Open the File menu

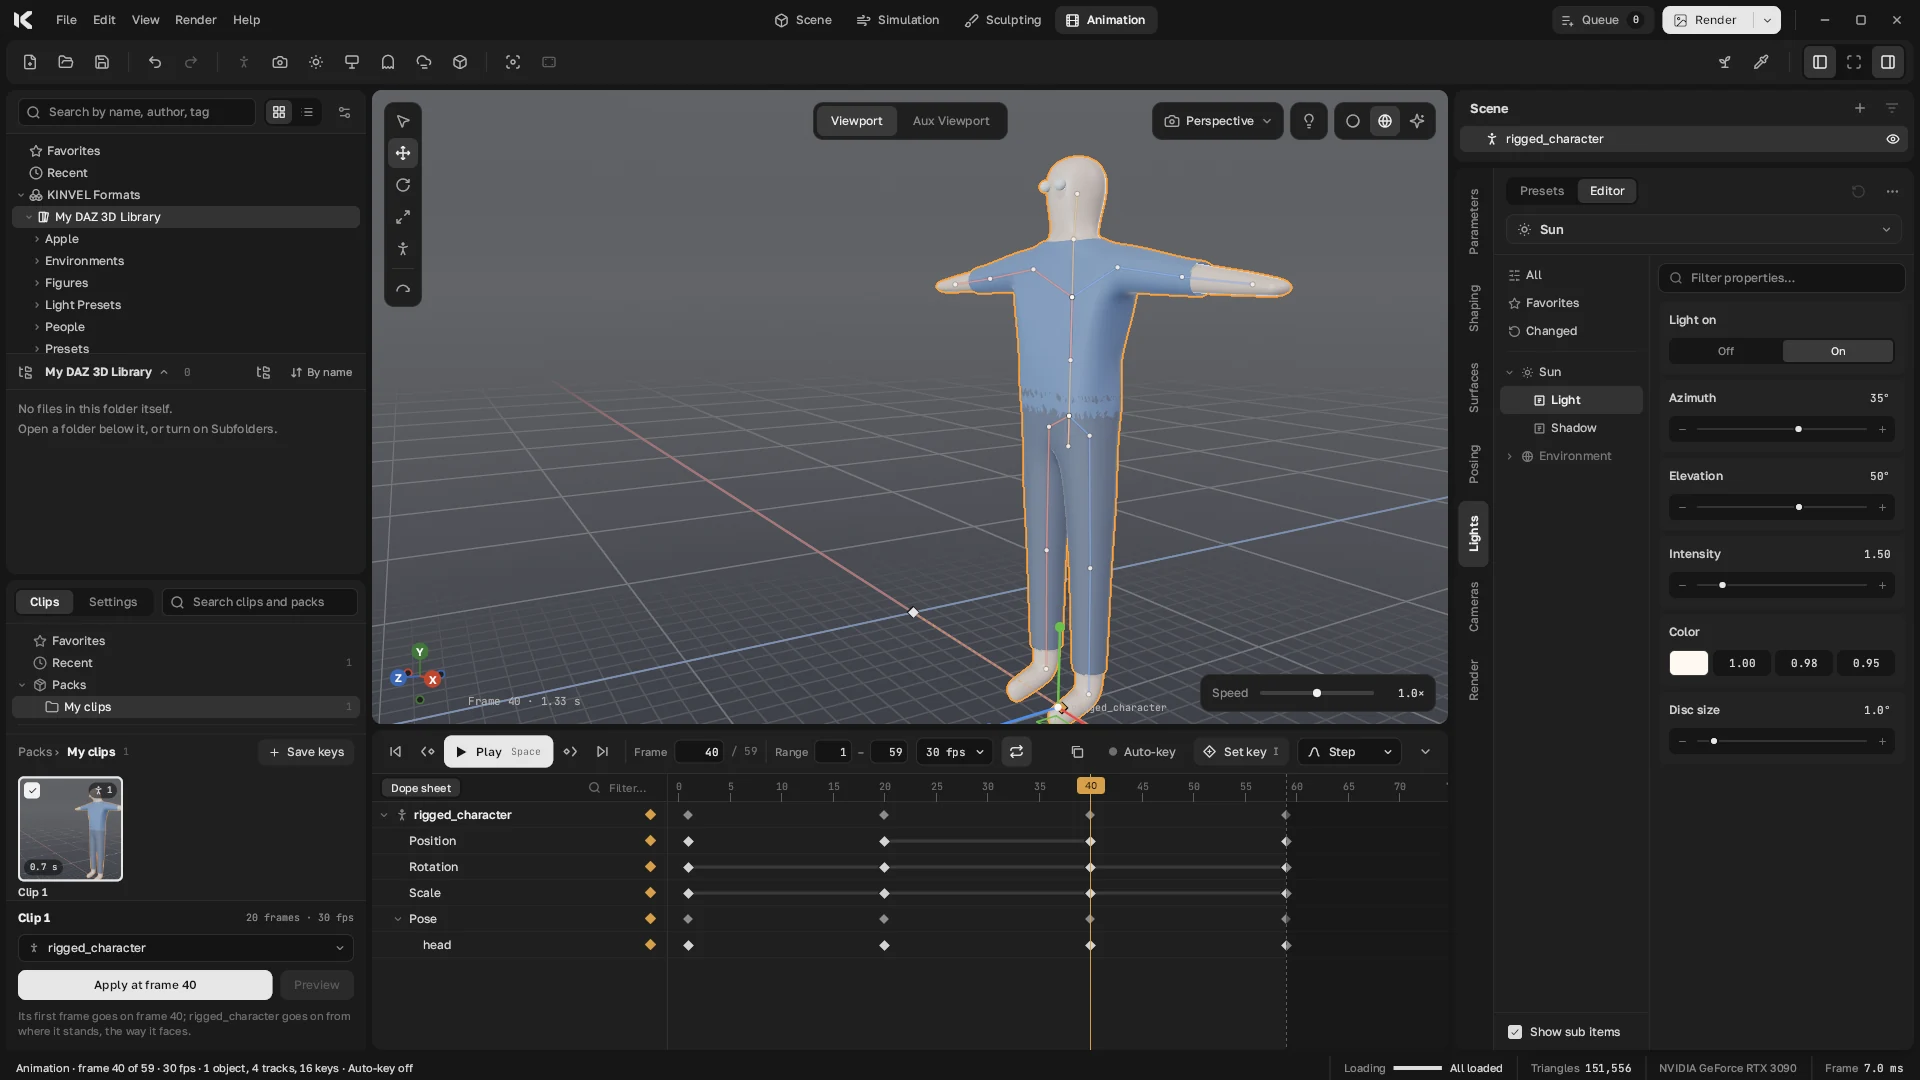point(66,20)
